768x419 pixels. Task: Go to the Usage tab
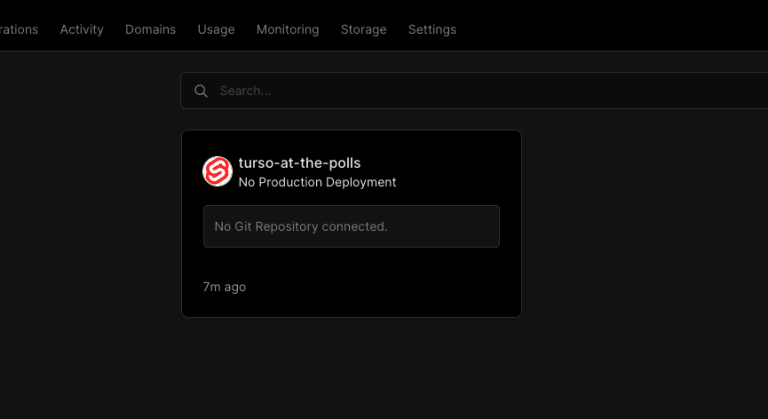[216, 29]
